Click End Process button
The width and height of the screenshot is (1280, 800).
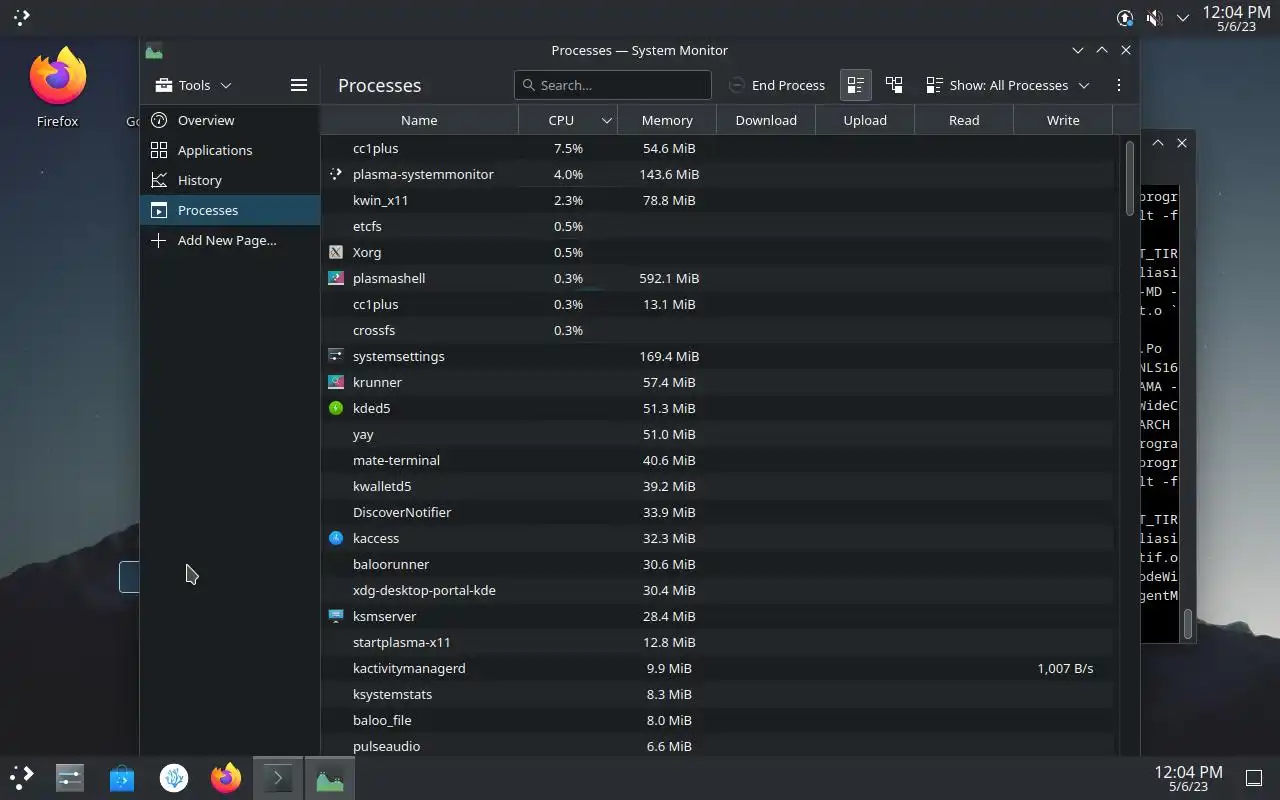pos(777,85)
